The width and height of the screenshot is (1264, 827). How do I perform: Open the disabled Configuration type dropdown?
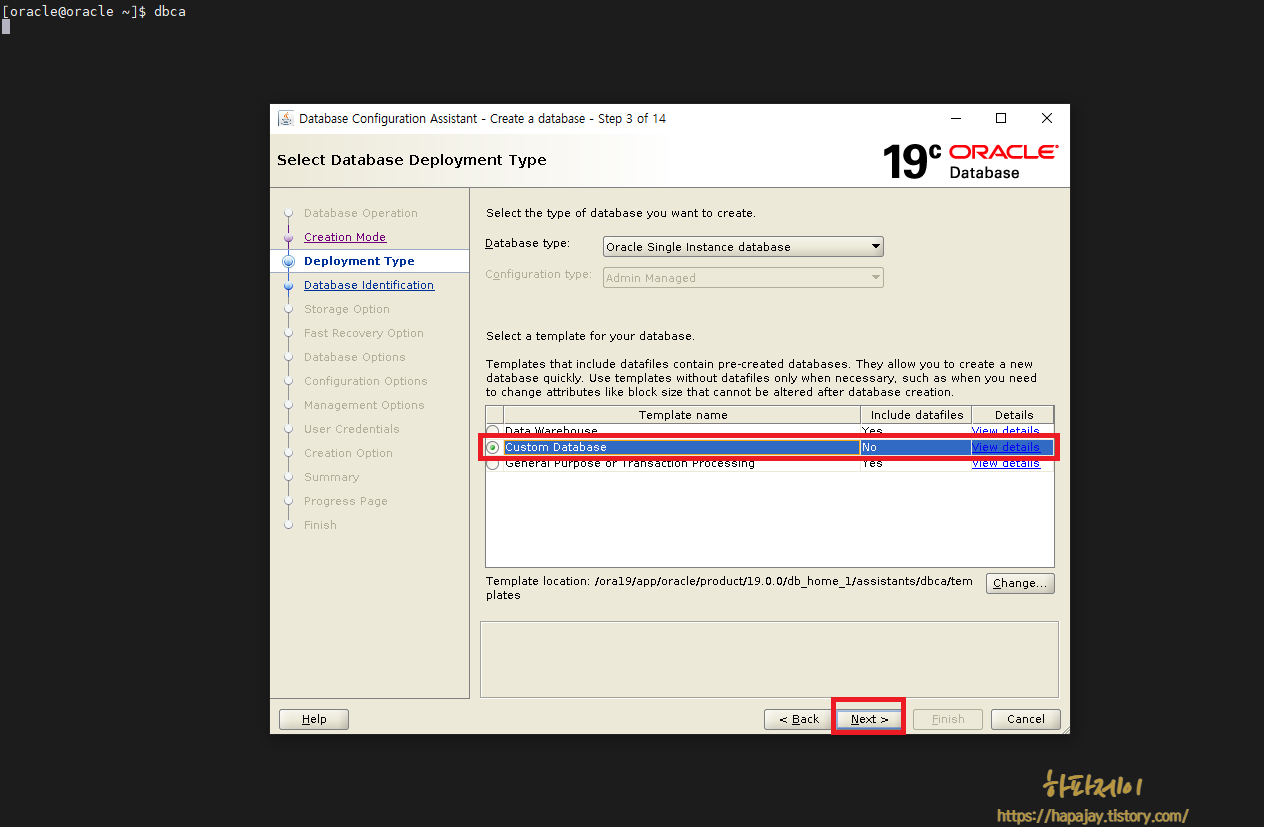(x=743, y=278)
